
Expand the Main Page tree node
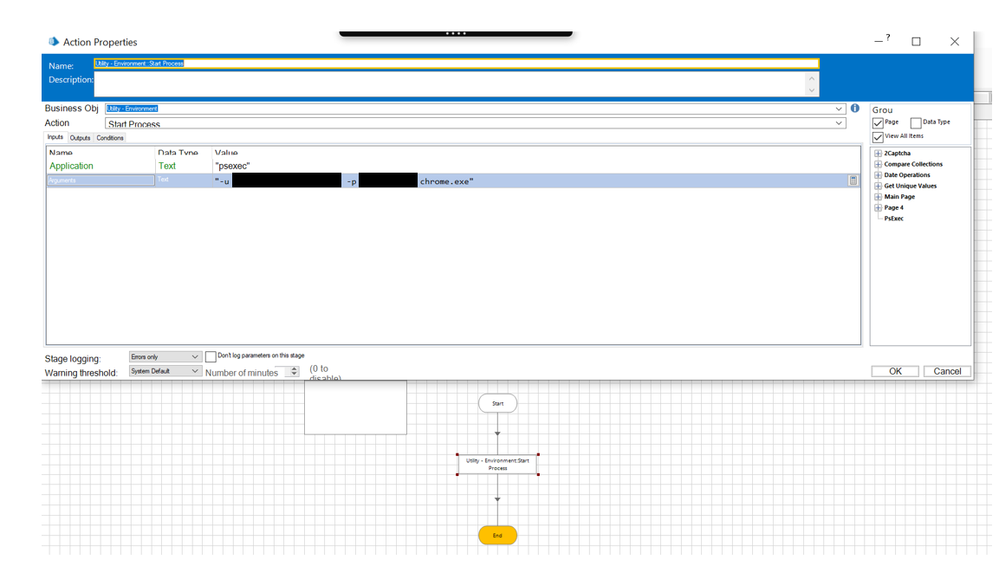878,197
